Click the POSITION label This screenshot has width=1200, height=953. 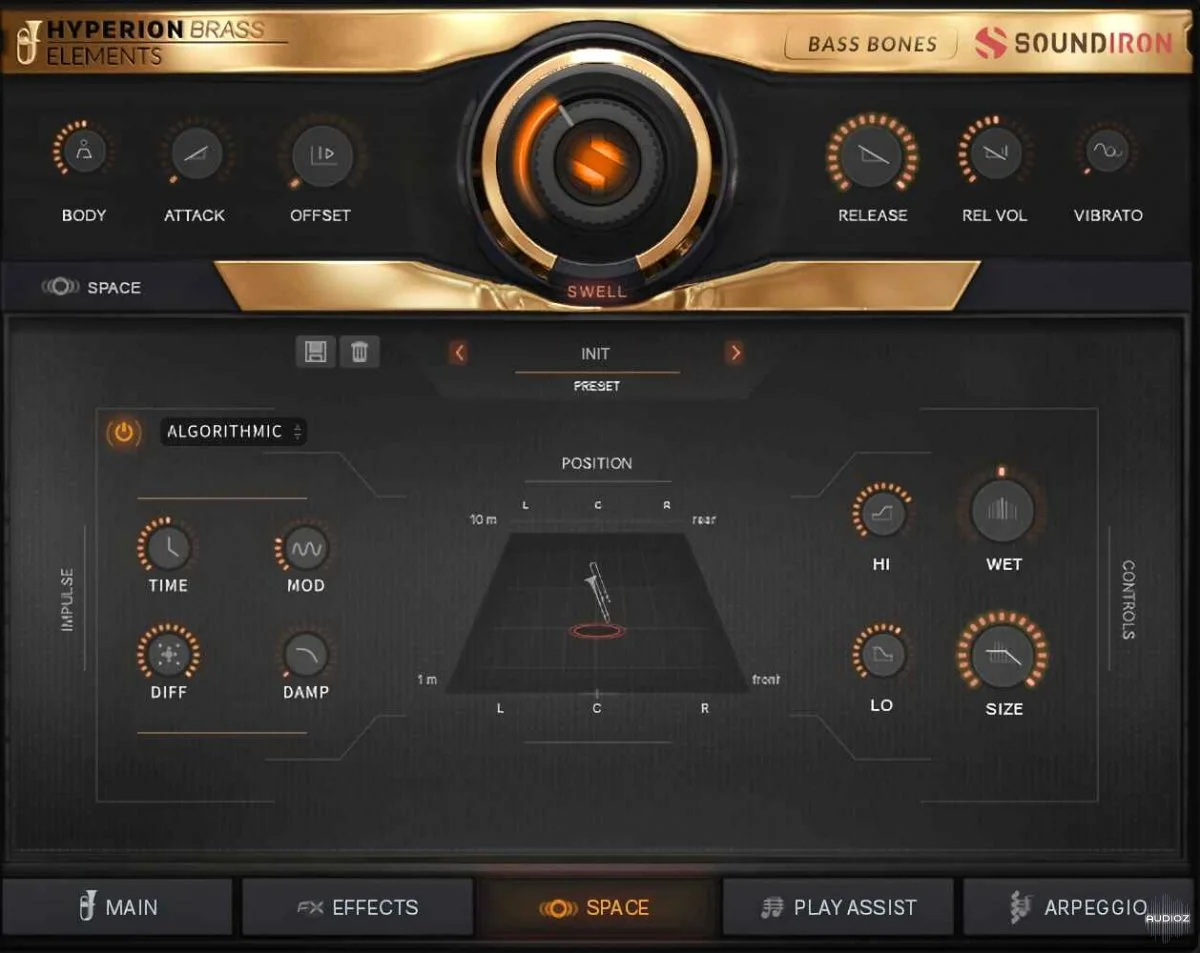pos(597,463)
